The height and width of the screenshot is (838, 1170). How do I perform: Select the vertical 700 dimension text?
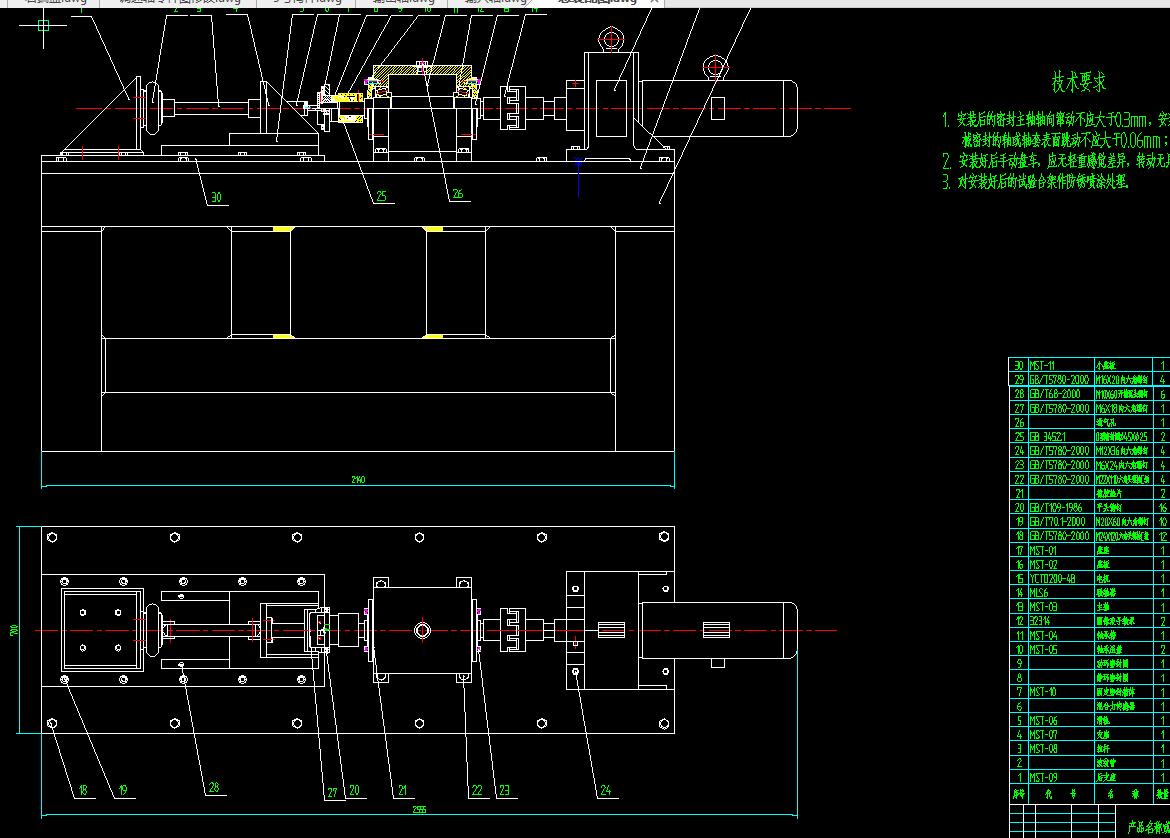13,630
